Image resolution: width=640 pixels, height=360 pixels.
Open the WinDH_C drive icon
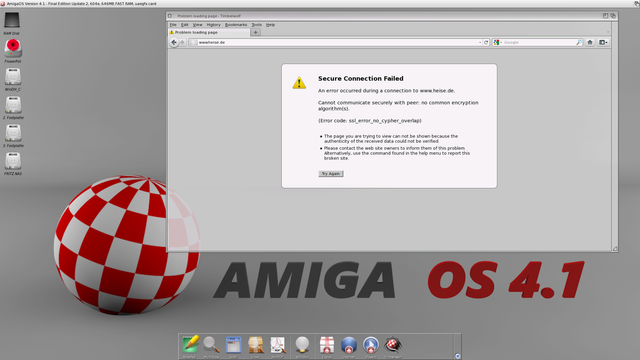point(13,77)
